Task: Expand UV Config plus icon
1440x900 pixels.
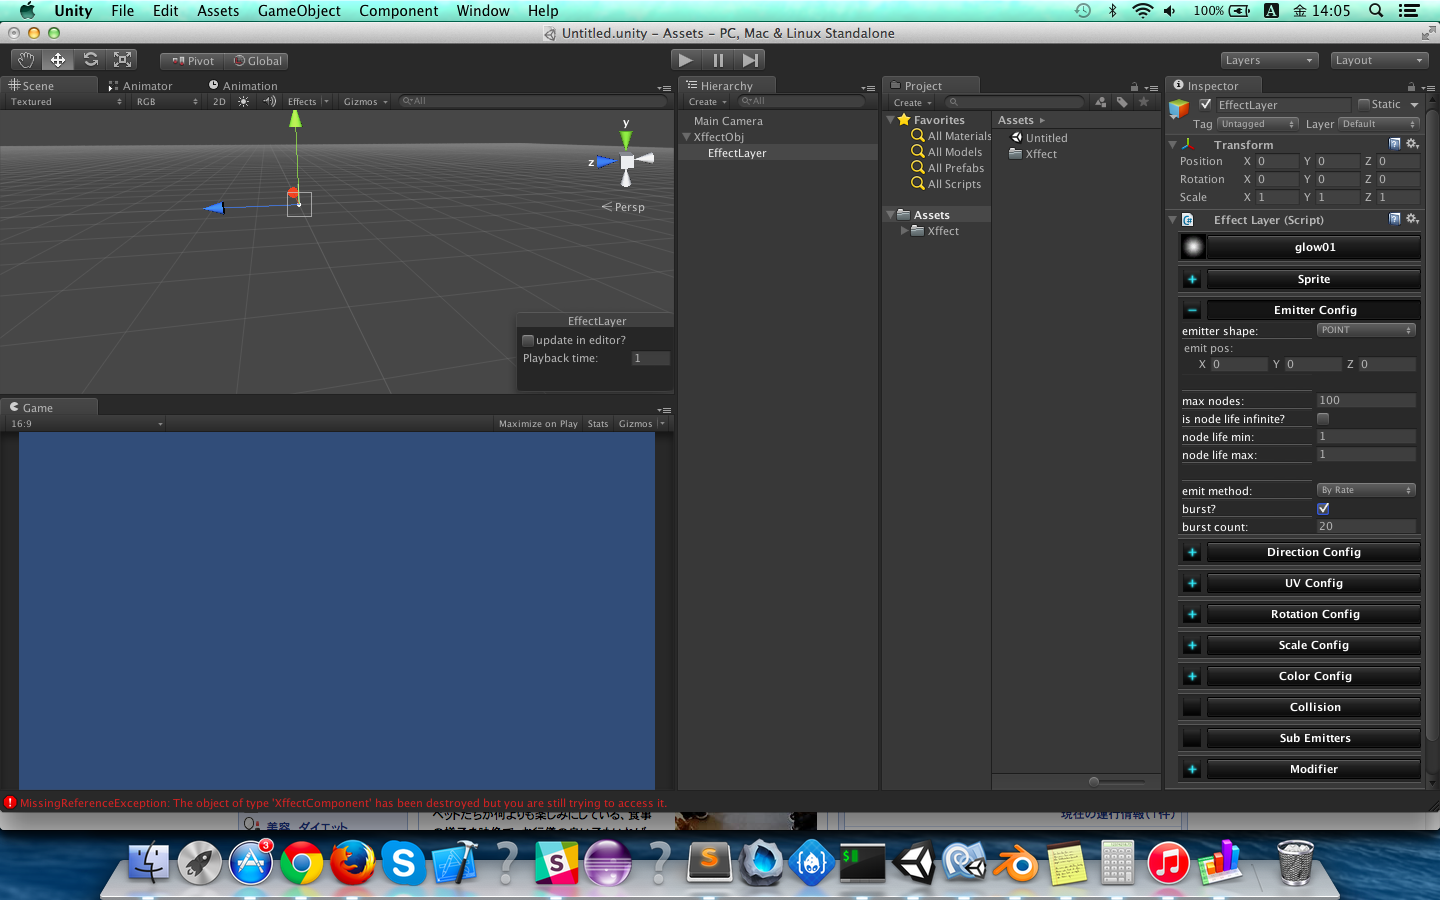Action: coord(1192,583)
